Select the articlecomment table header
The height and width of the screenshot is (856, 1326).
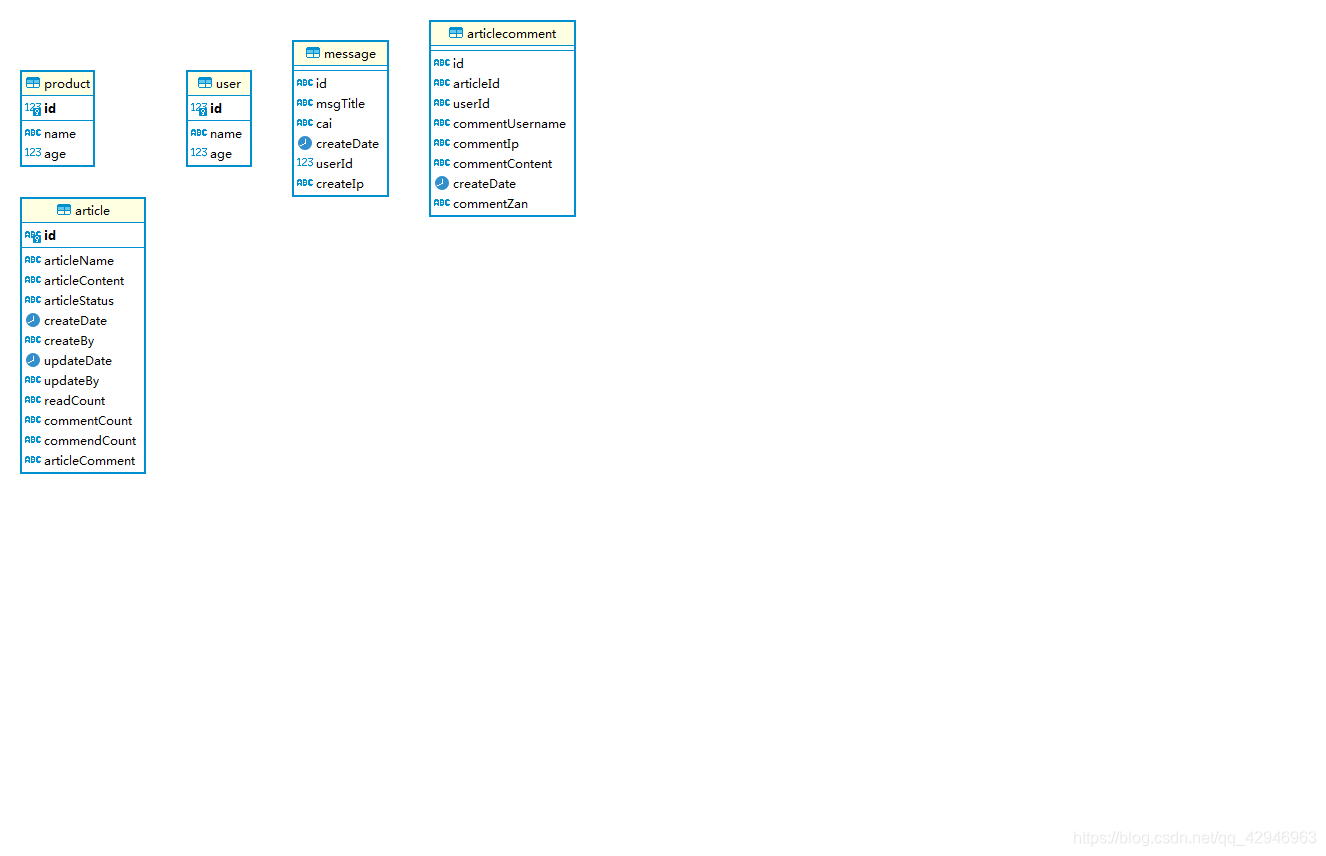click(502, 33)
